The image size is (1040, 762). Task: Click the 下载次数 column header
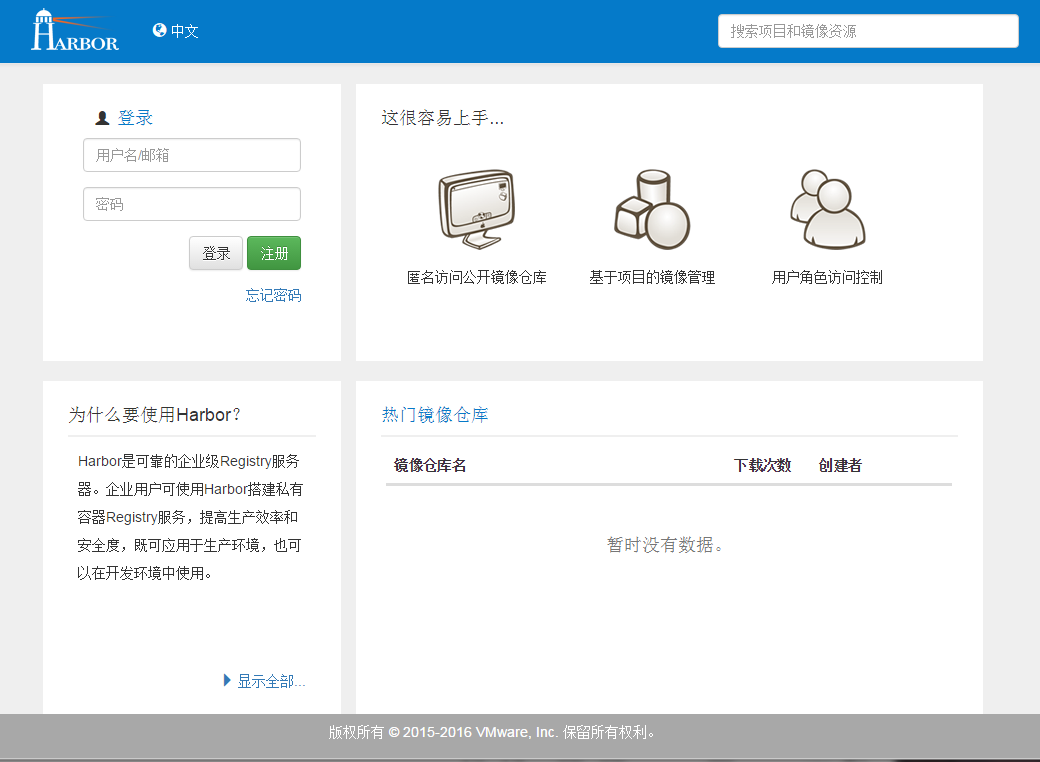coord(763,466)
